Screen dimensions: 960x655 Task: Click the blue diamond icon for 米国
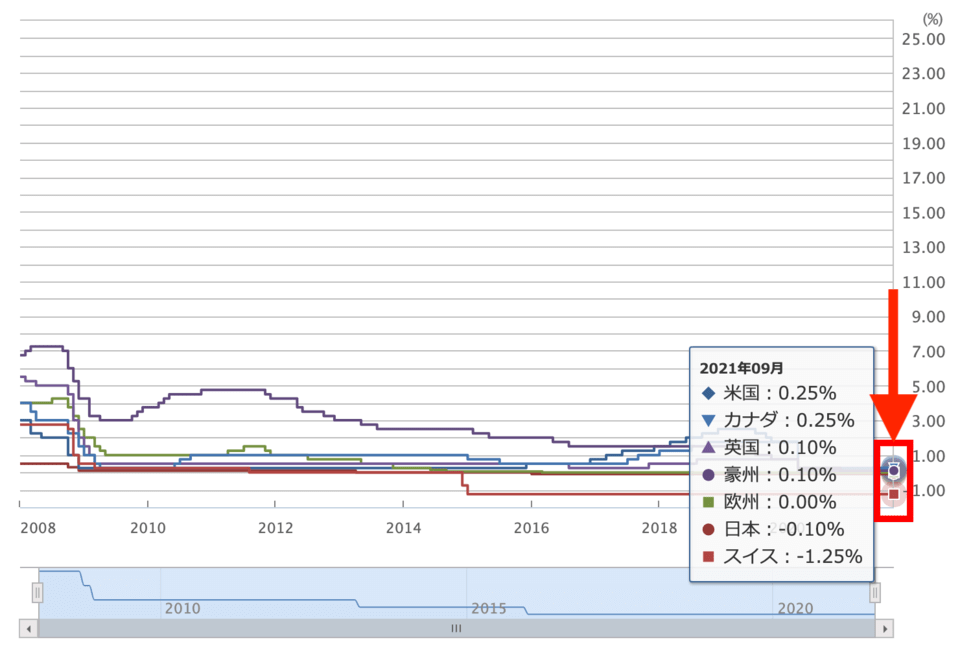click(x=708, y=394)
